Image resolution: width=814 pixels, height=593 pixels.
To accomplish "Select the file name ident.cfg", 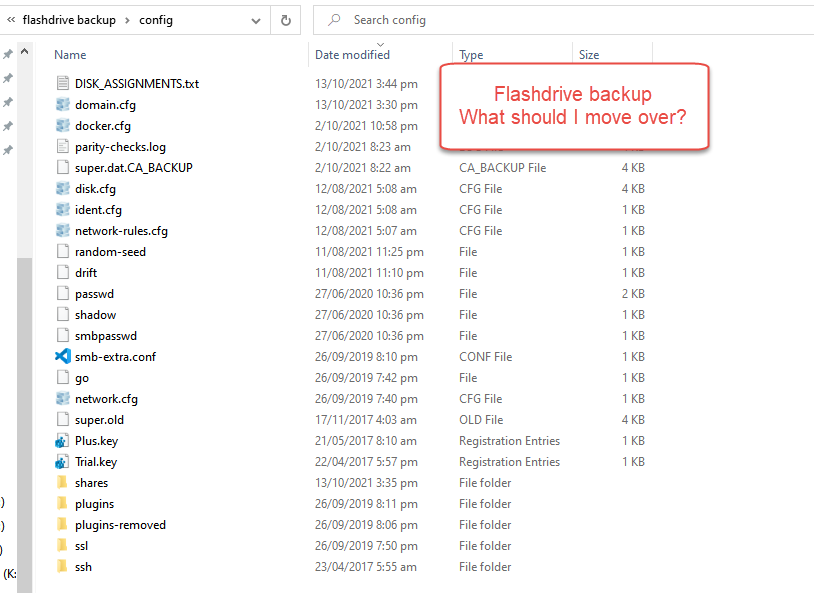I will (98, 210).
